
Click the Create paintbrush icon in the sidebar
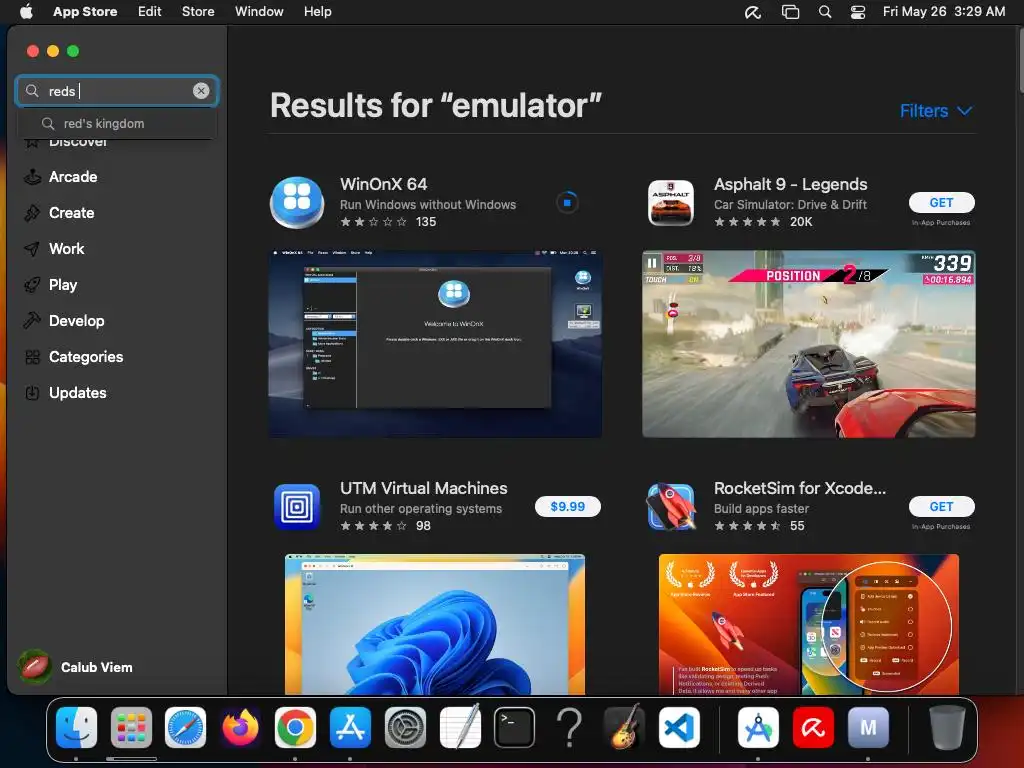[x=32, y=213]
